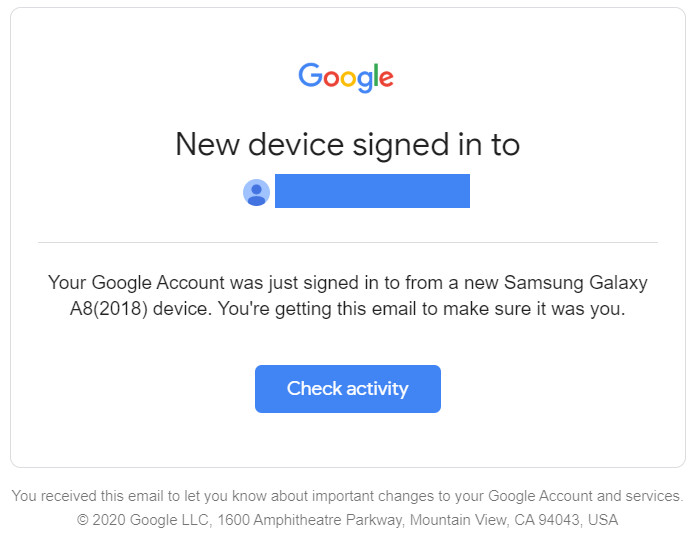The image size is (693, 546).
Task: Click the Check activity button
Action: (x=347, y=389)
